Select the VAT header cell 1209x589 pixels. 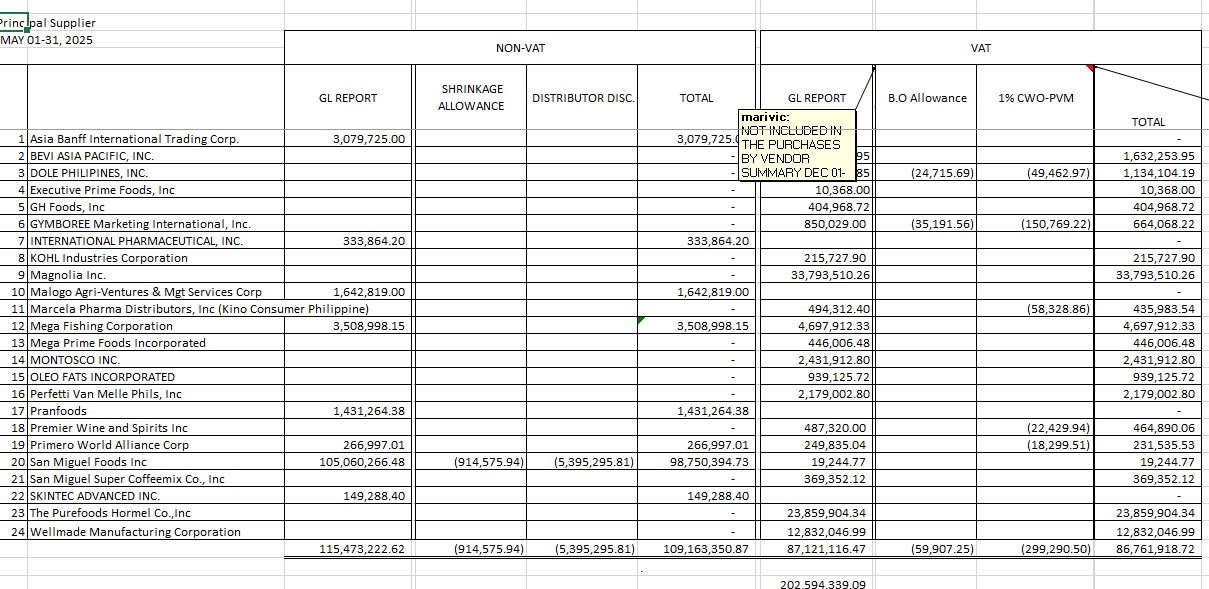[x=980, y=48]
